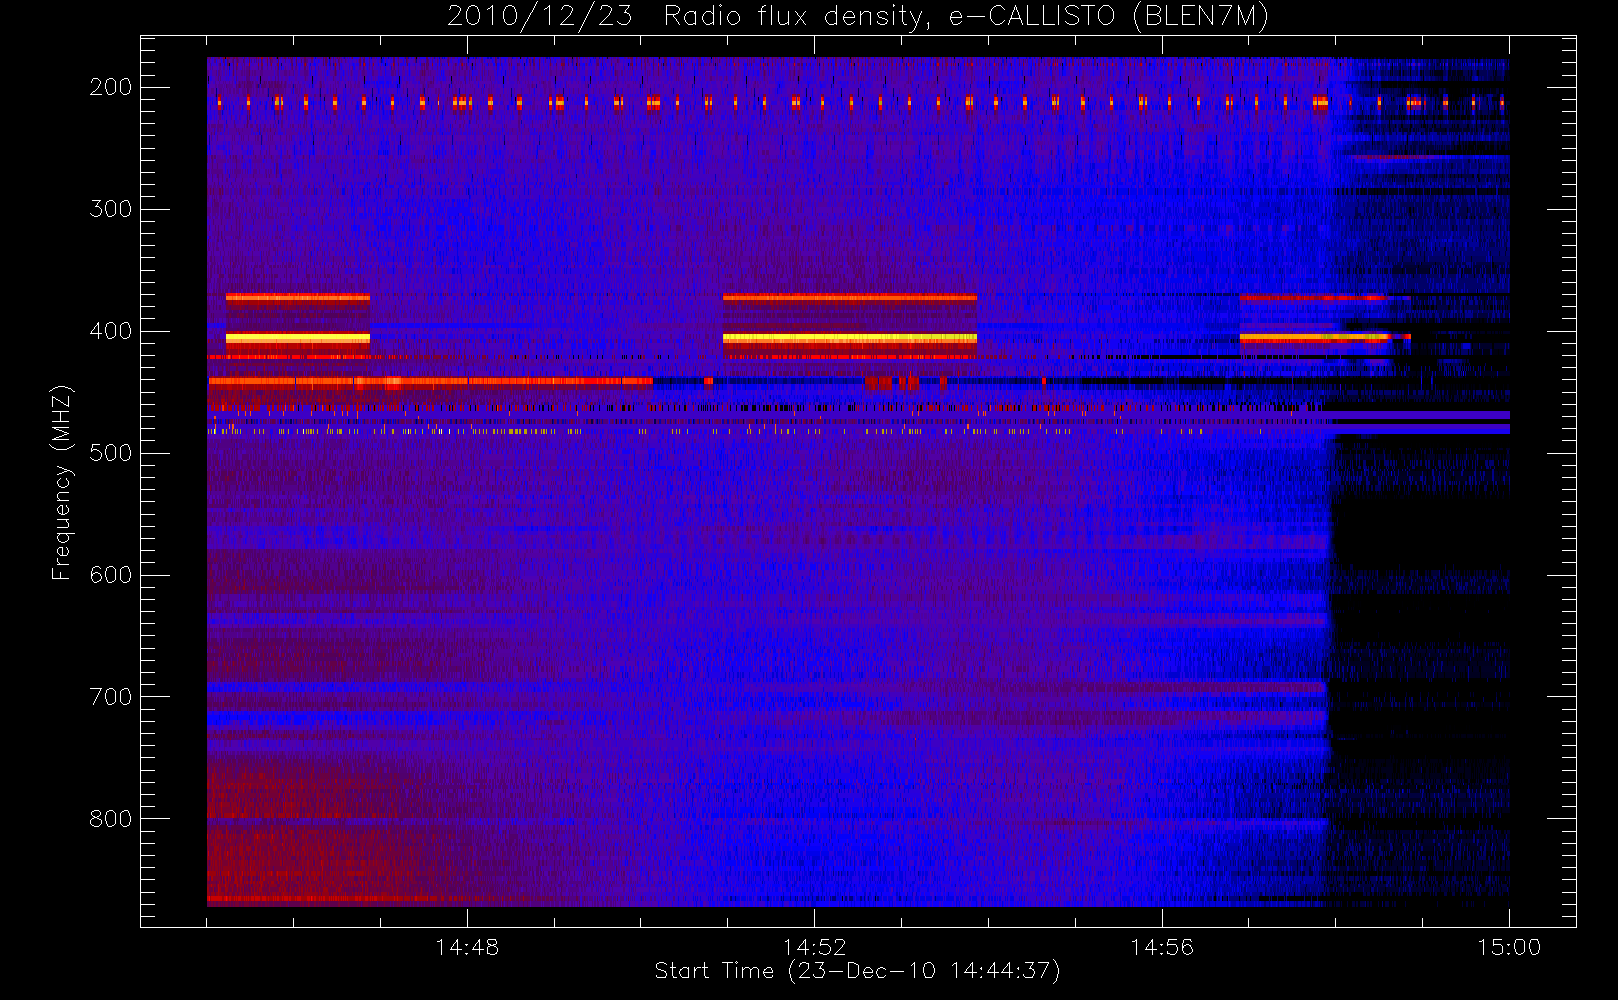Click the 300 frequency tick label
This screenshot has height=1000, width=1618.
point(111,209)
